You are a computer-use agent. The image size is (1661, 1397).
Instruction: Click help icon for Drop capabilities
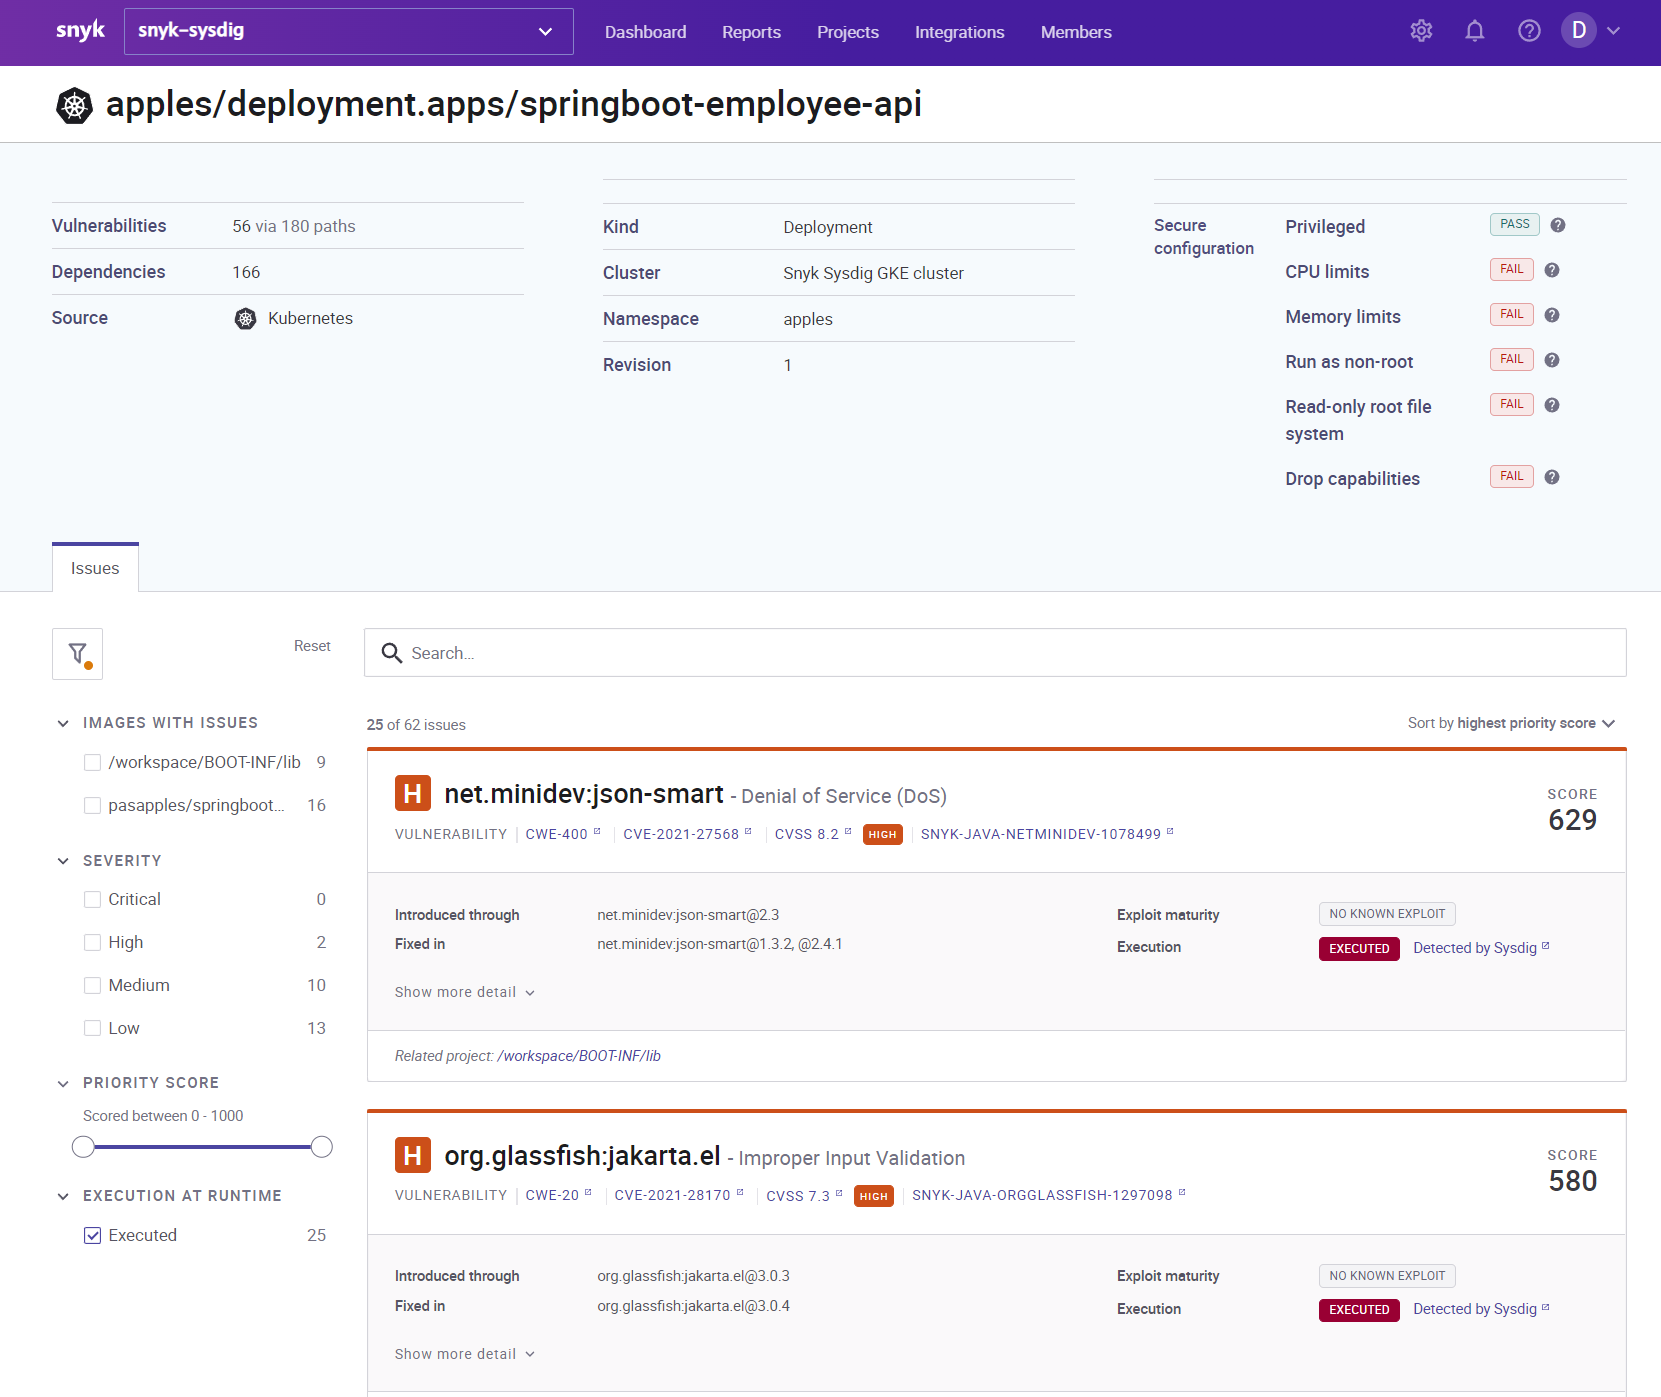[x=1552, y=477]
